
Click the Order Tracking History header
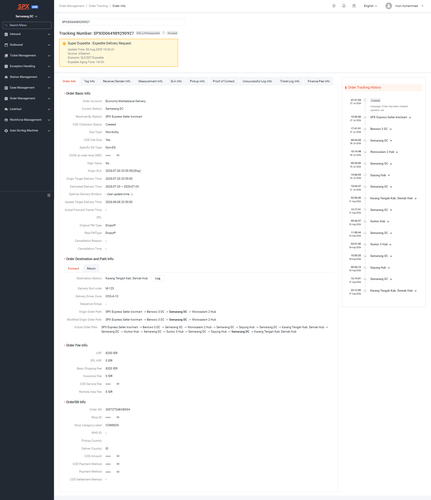pyautogui.click(x=383, y=87)
